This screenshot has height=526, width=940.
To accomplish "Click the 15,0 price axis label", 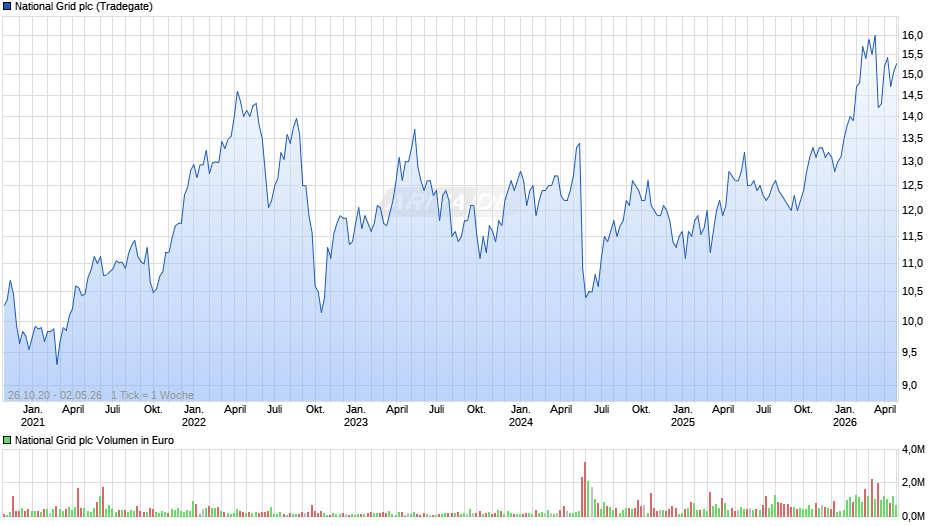I will click(x=912, y=75).
